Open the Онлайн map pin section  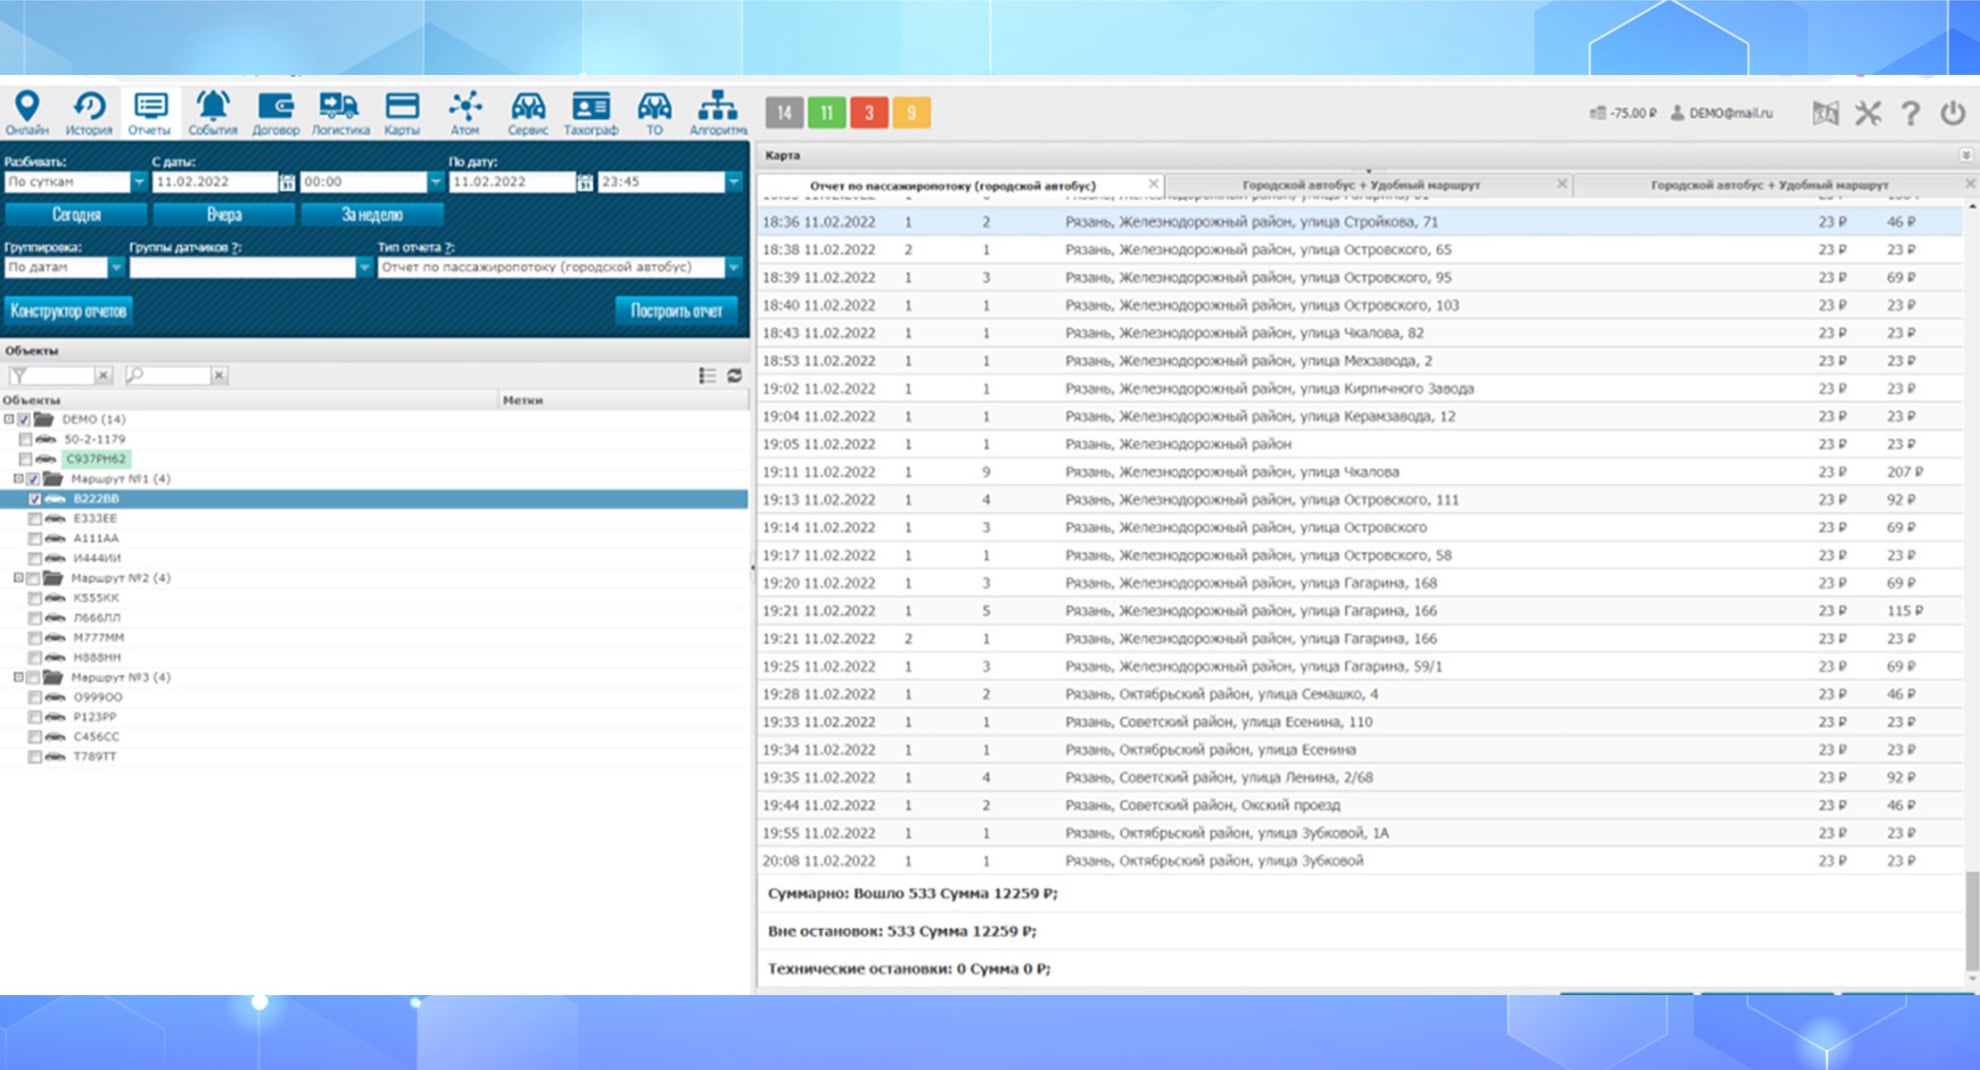[x=27, y=112]
